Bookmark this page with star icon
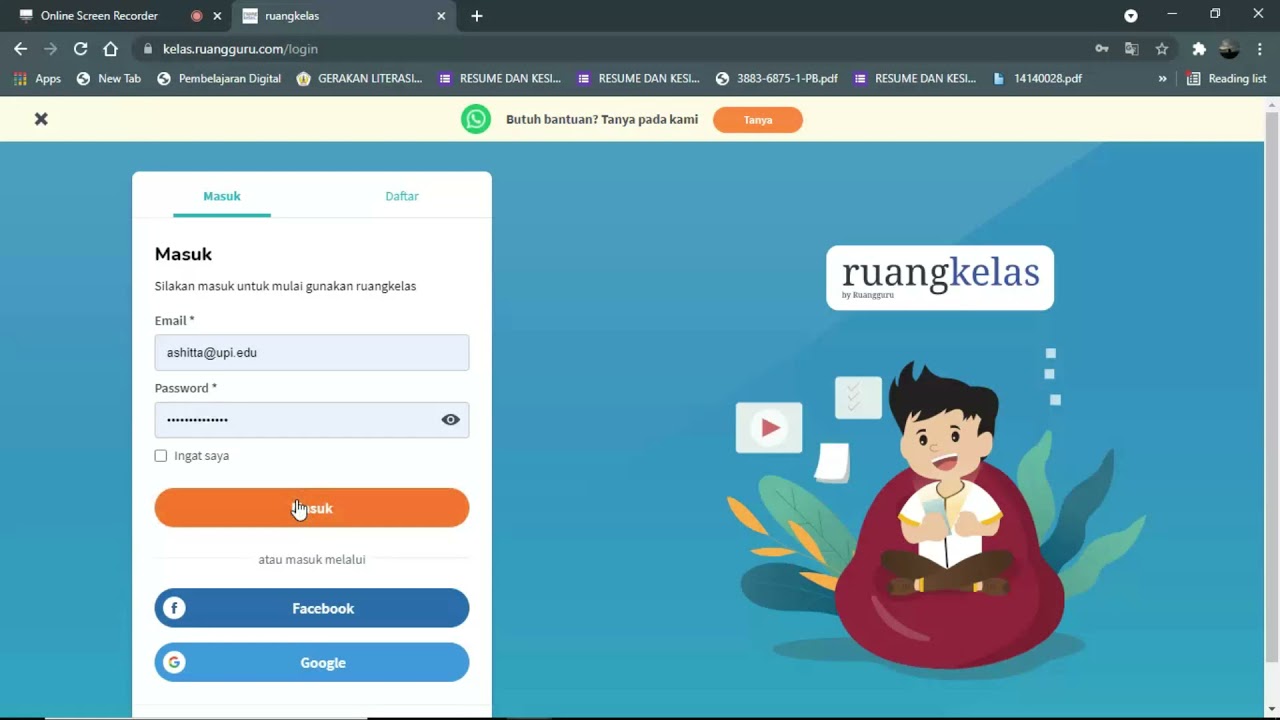This screenshot has width=1280, height=720. pyautogui.click(x=1162, y=49)
